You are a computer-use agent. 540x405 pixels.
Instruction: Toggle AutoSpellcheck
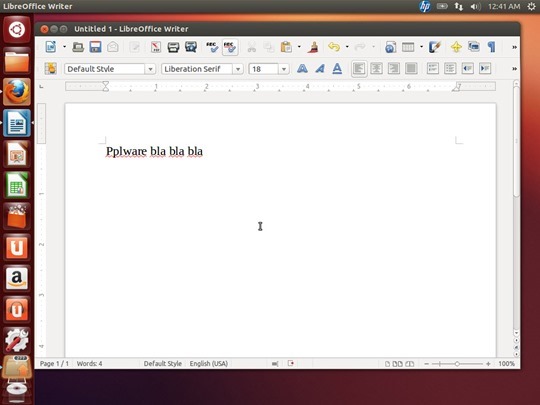pos(230,47)
